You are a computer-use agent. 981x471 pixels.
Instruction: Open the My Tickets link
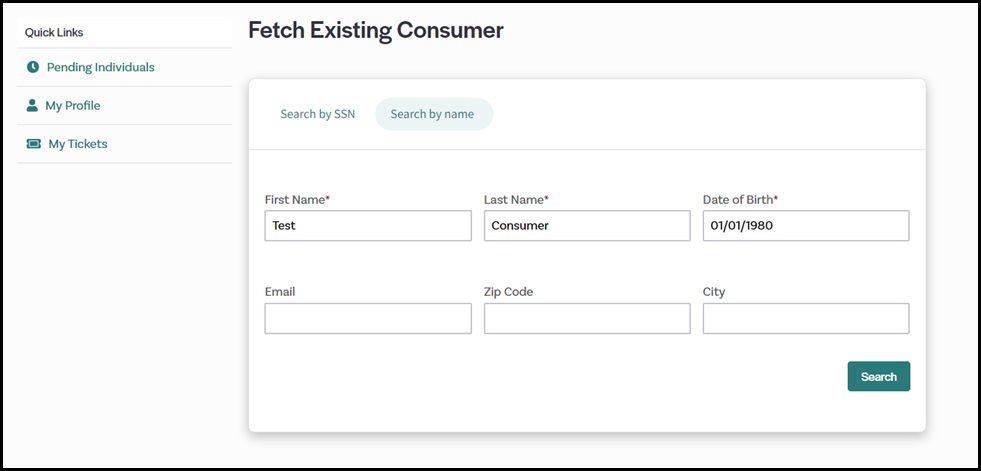[x=77, y=144]
